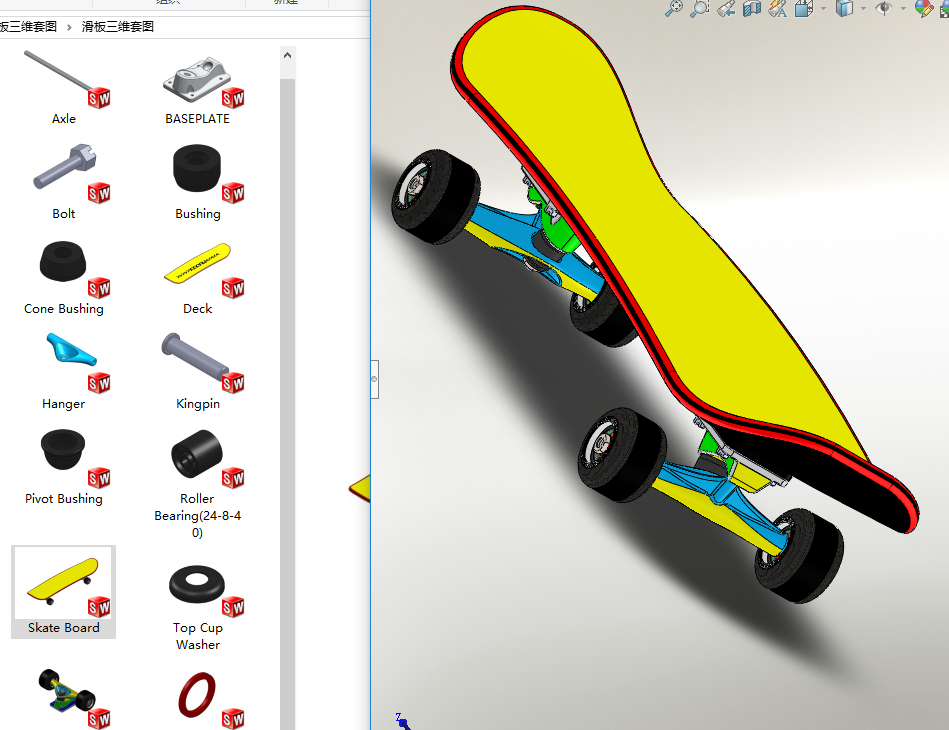Expand the Hide/Show Items dropdown arrow
The width and height of the screenshot is (949, 730).
coord(903,8)
